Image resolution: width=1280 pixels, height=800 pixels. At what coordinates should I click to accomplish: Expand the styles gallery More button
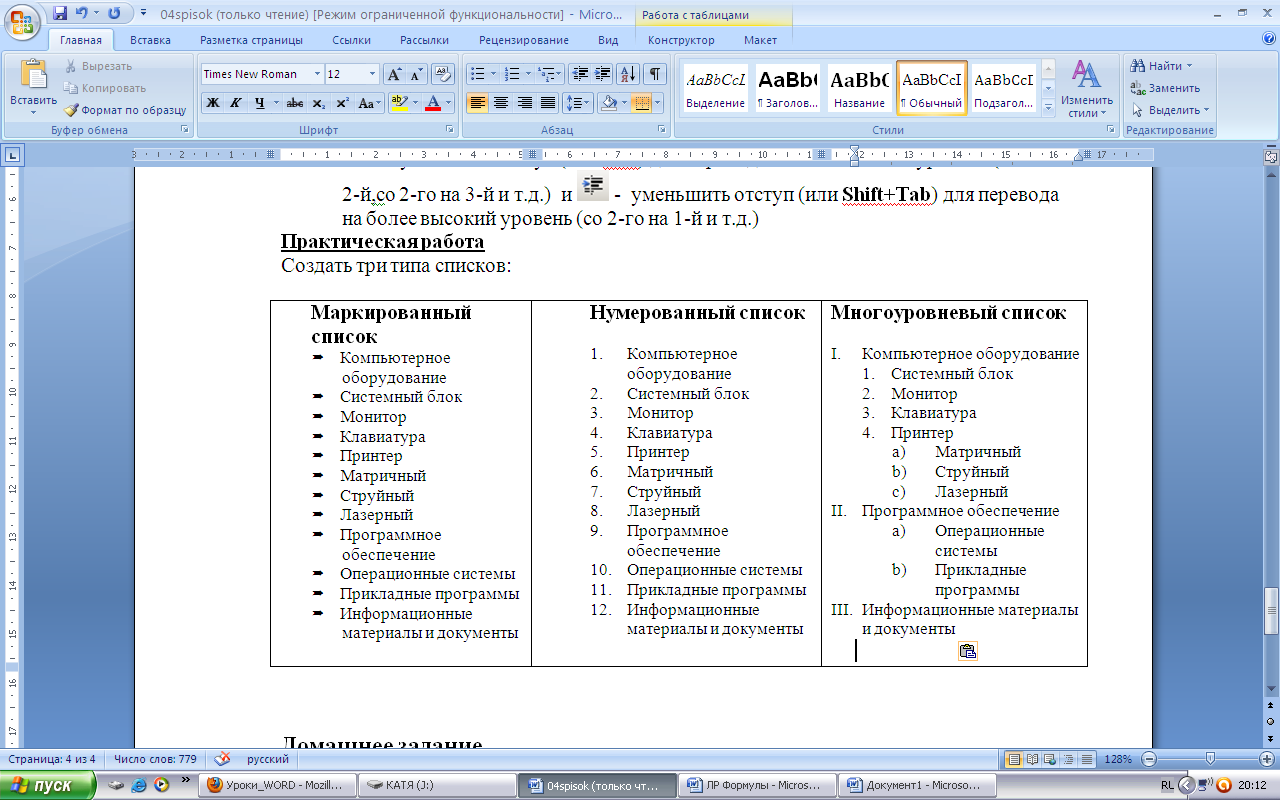1048,106
